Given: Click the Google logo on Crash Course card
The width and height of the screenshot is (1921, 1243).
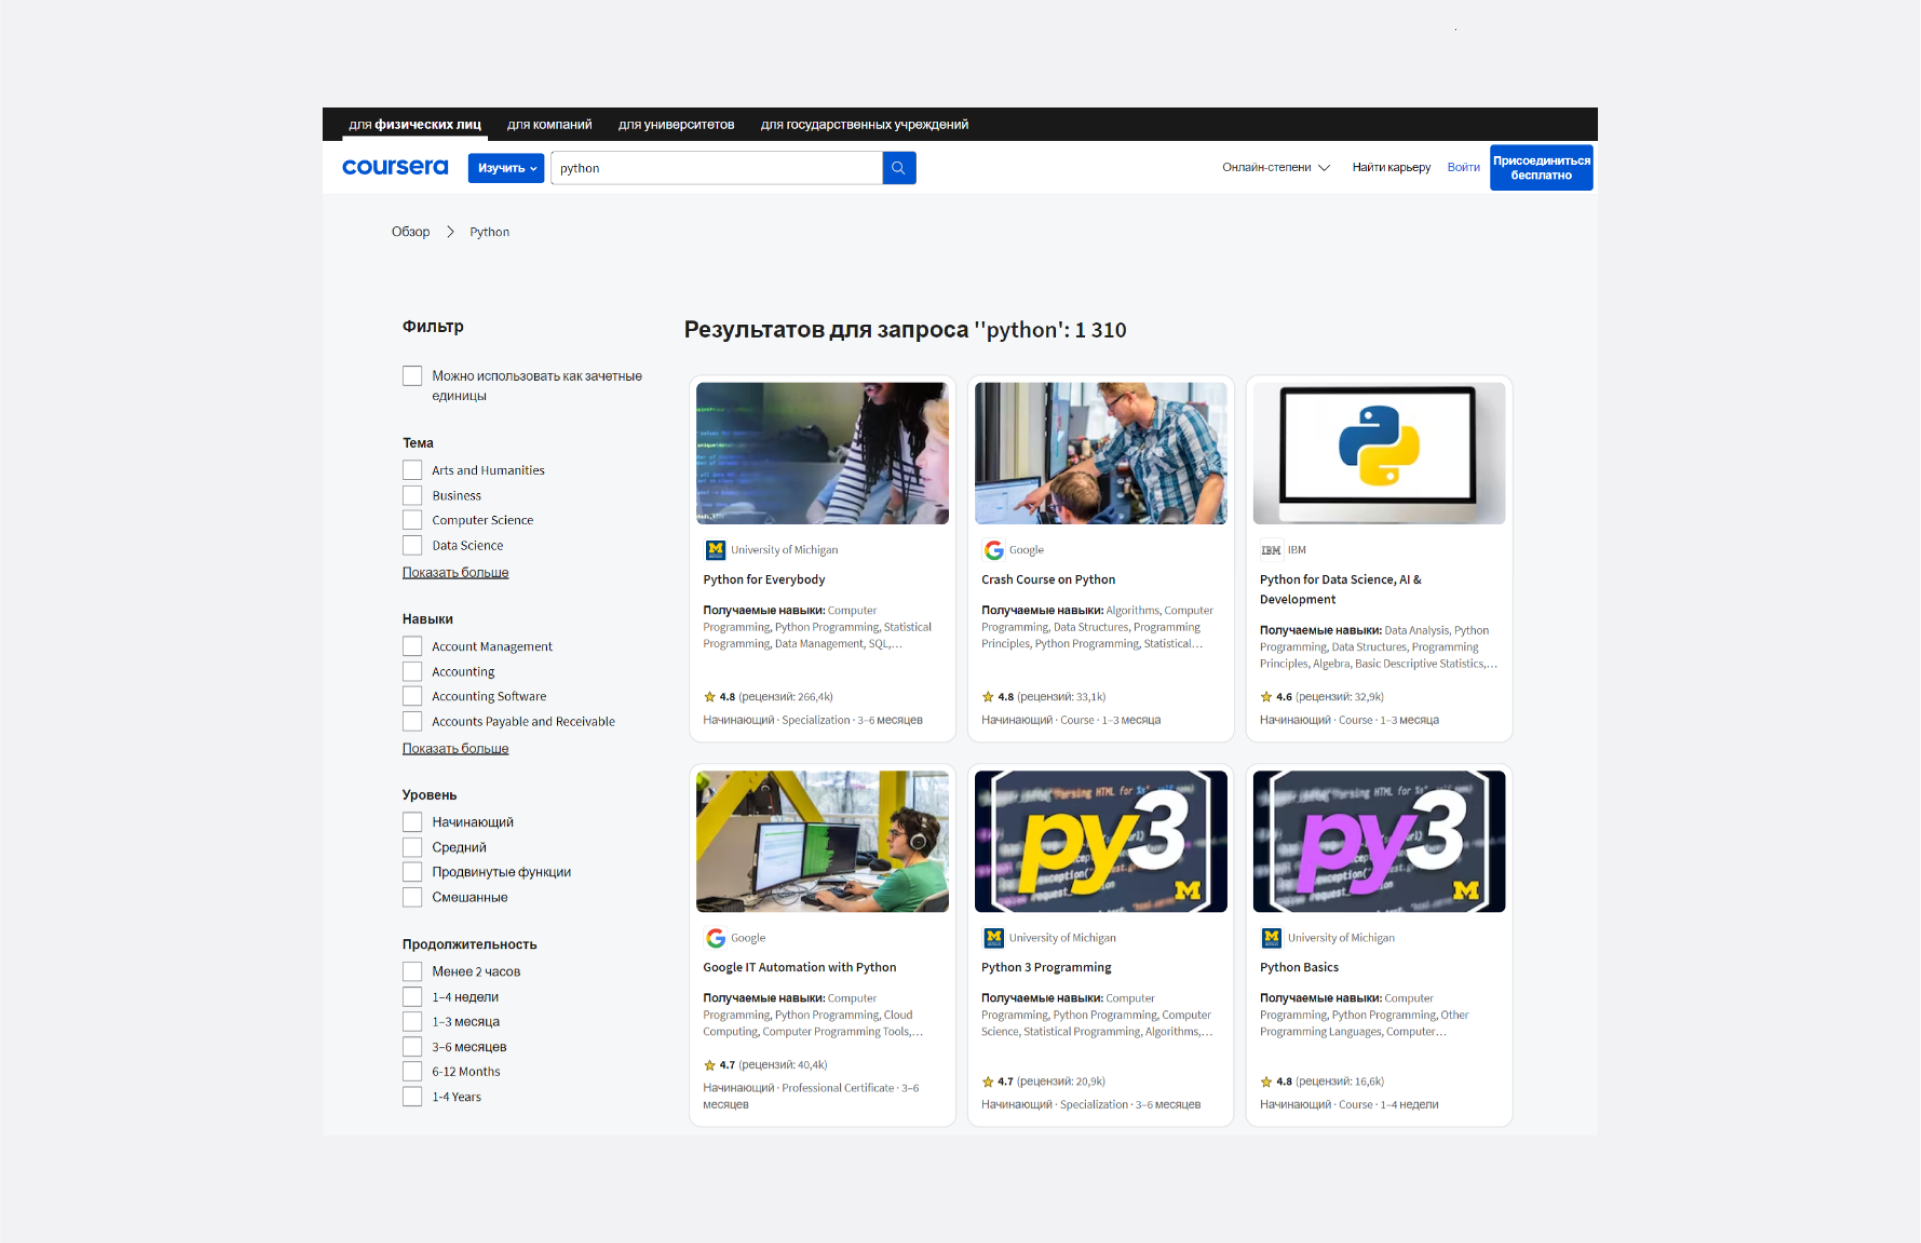Looking at the screenshot, I should (x=993, y=550).
